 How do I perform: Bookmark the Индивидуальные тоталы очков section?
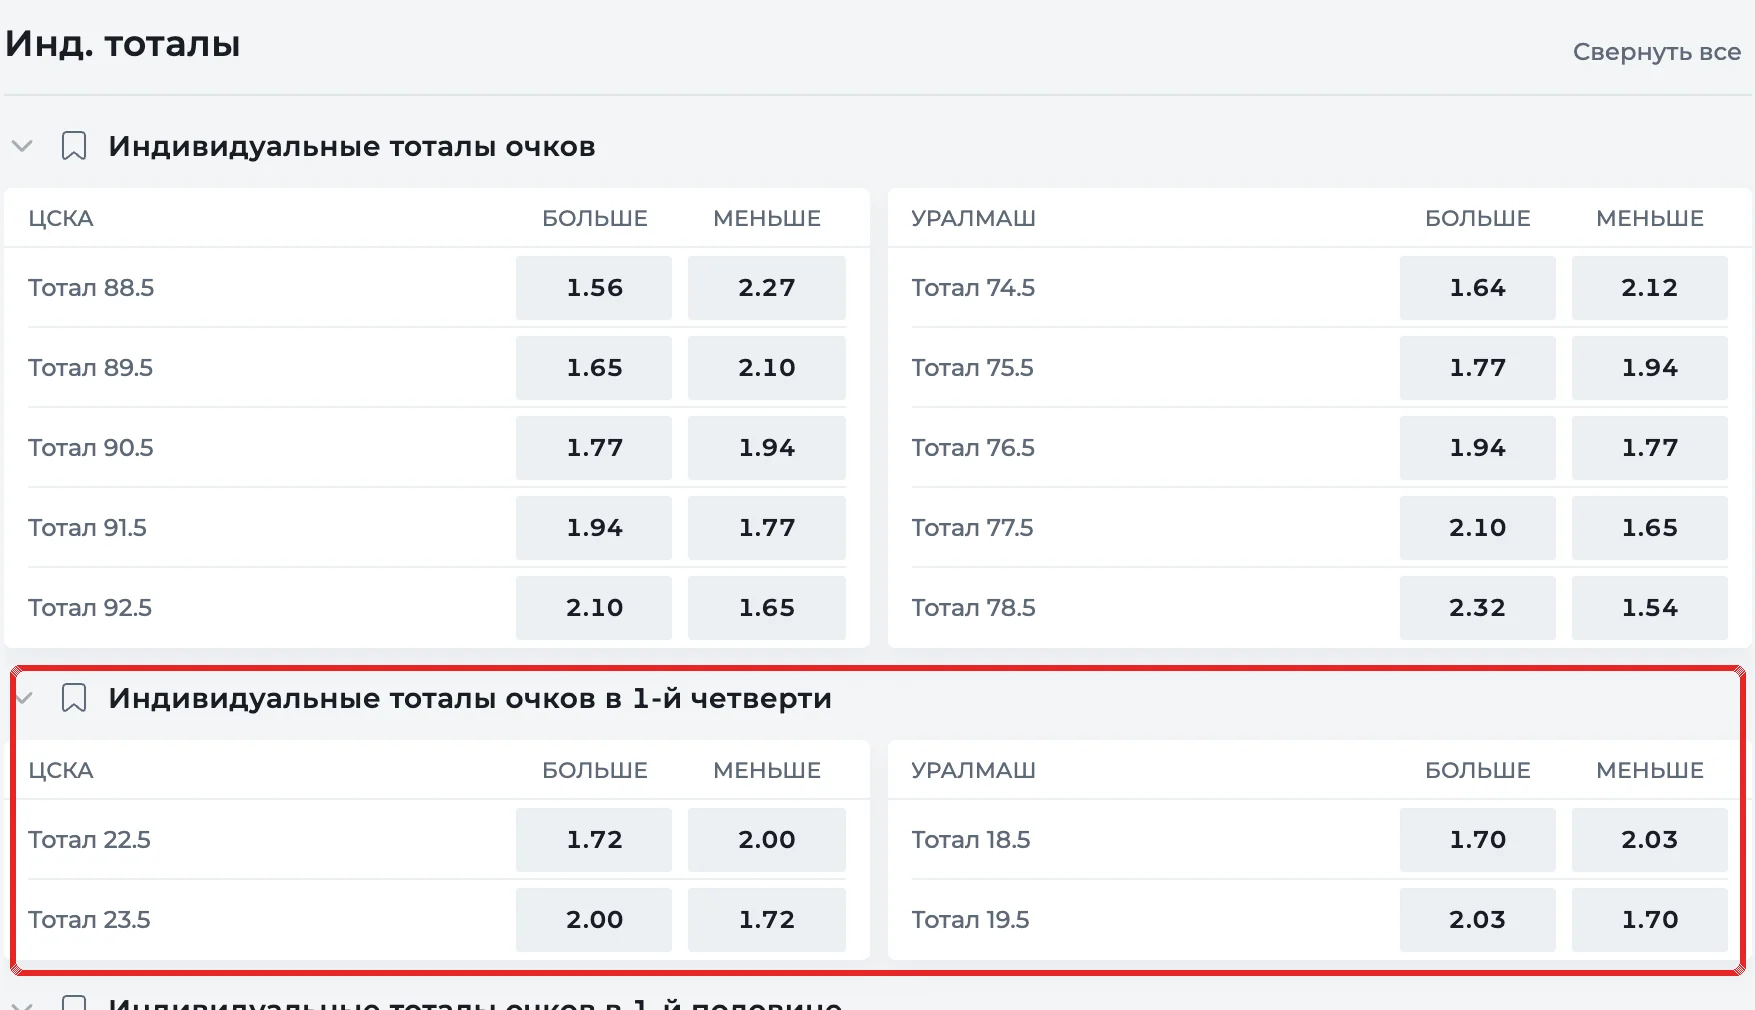74,146
